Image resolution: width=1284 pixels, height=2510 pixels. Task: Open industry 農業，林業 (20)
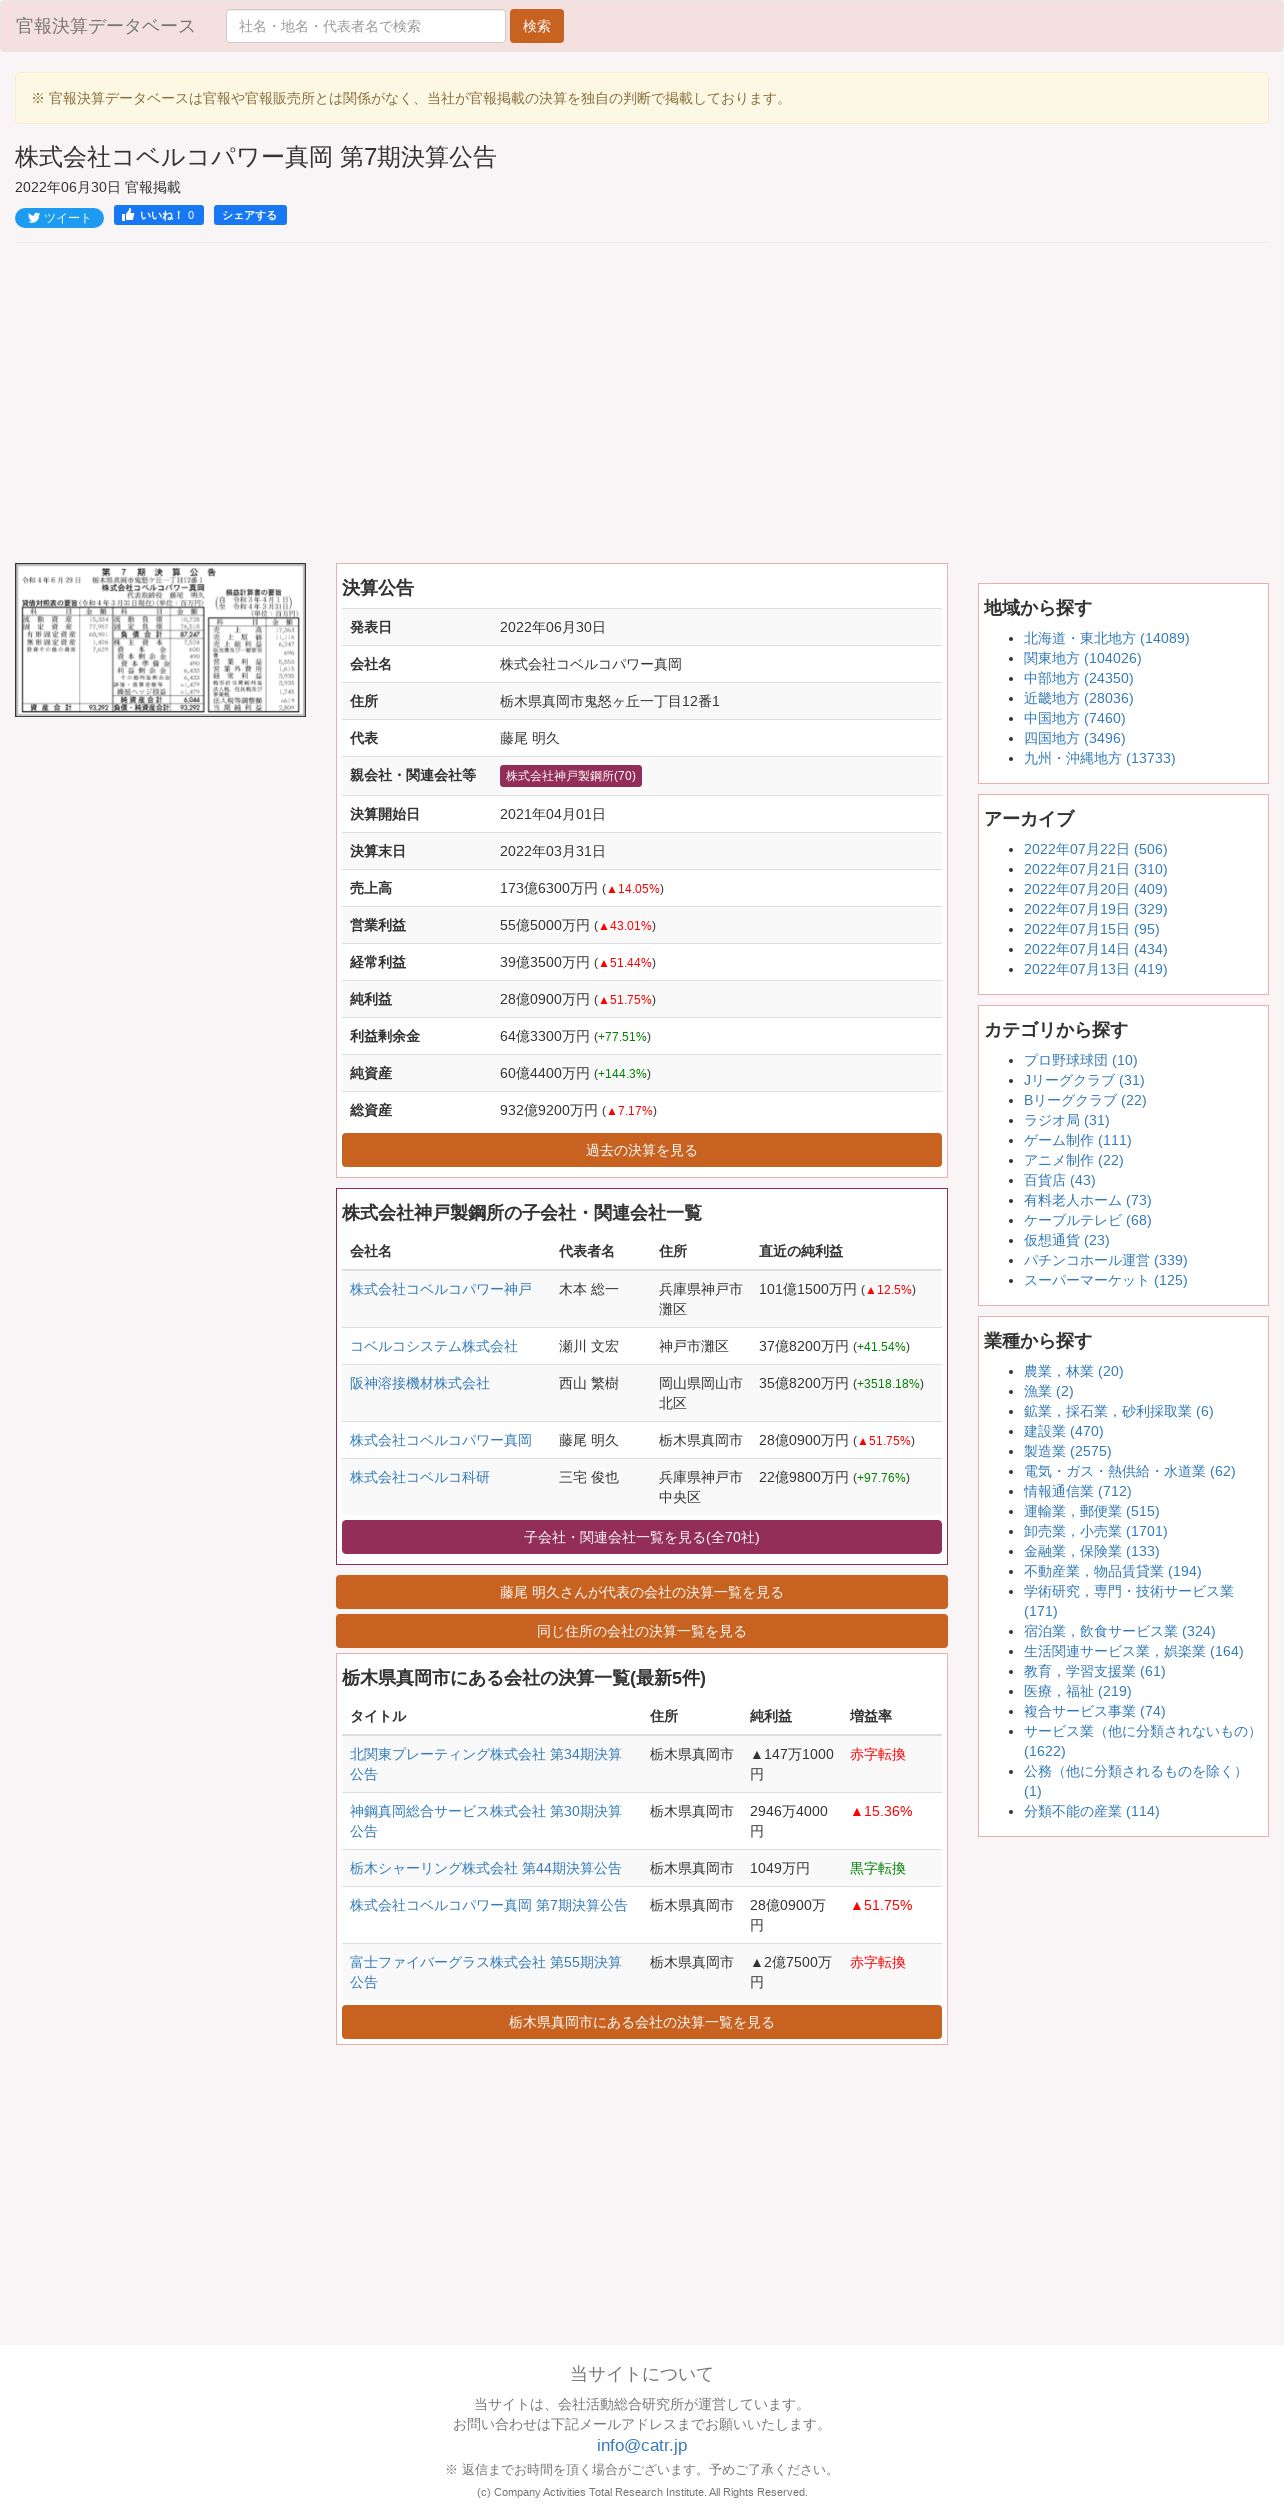click(1073, 1371)
